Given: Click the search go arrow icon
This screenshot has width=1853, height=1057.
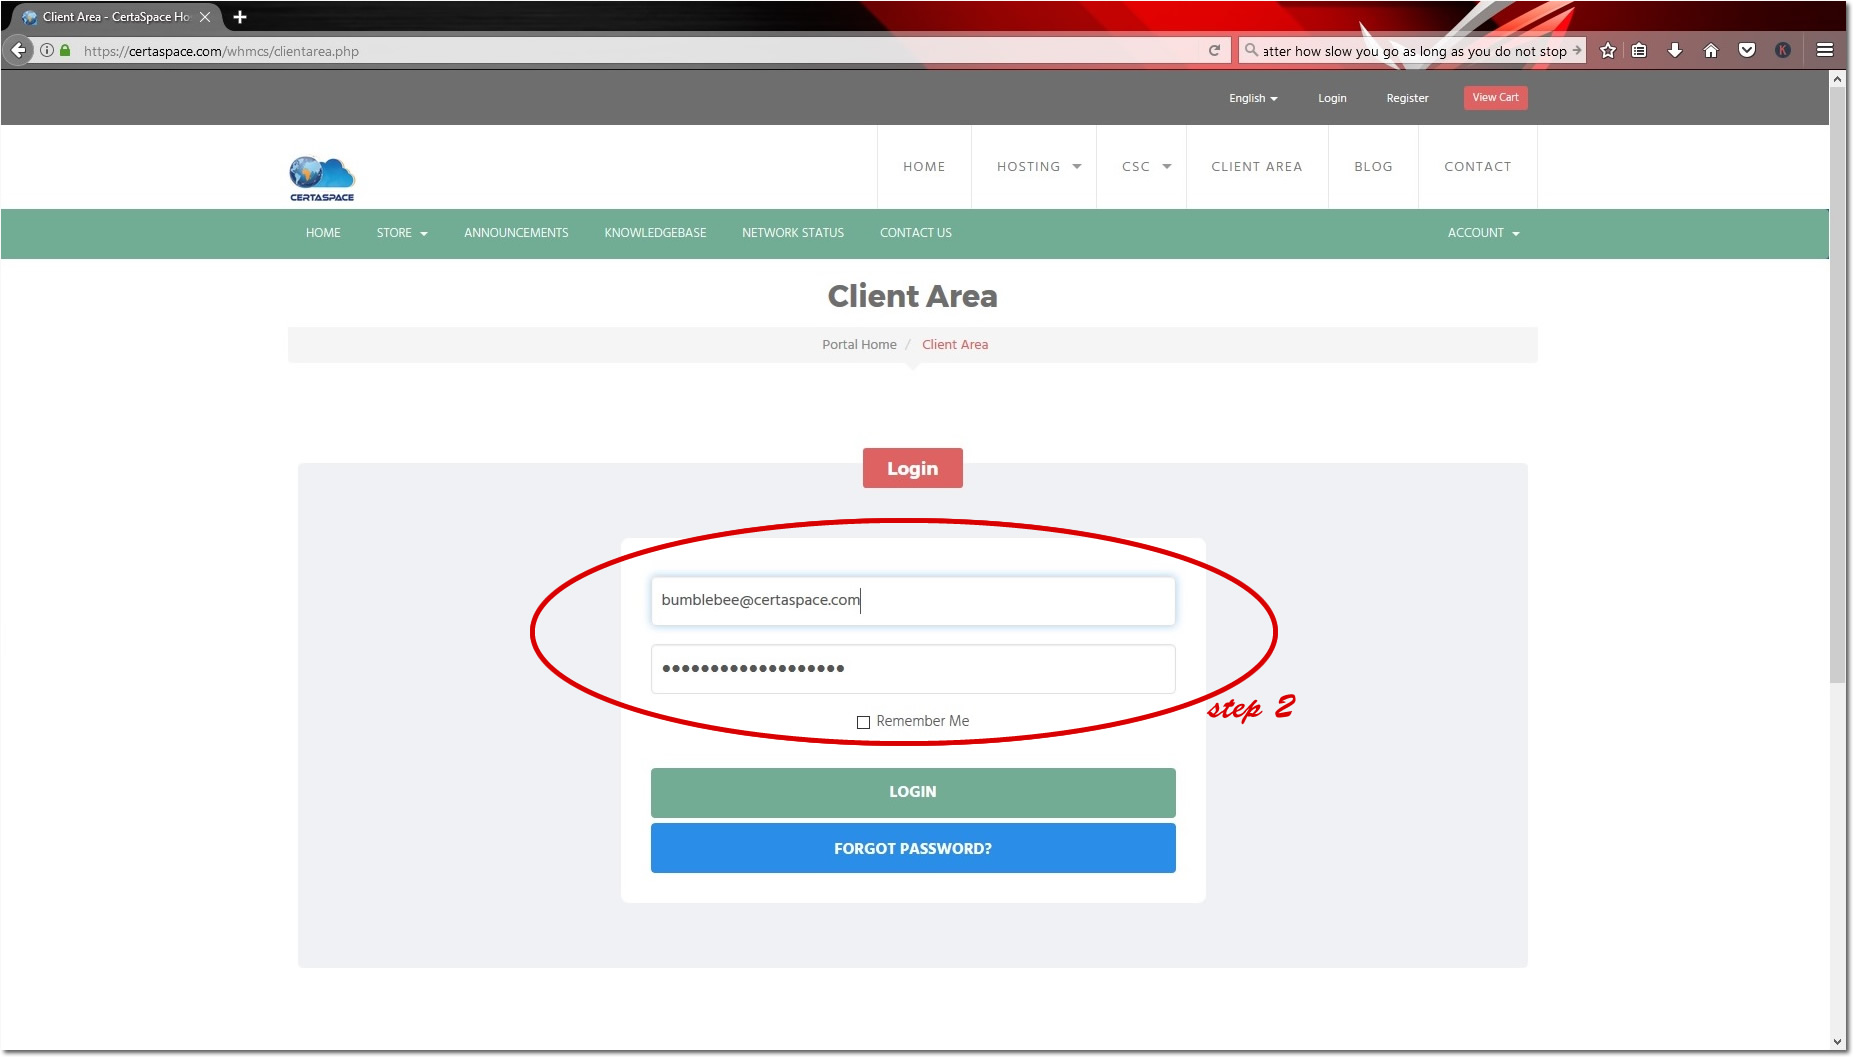Looking at the screenshot, I should [x=1577, y=50].
